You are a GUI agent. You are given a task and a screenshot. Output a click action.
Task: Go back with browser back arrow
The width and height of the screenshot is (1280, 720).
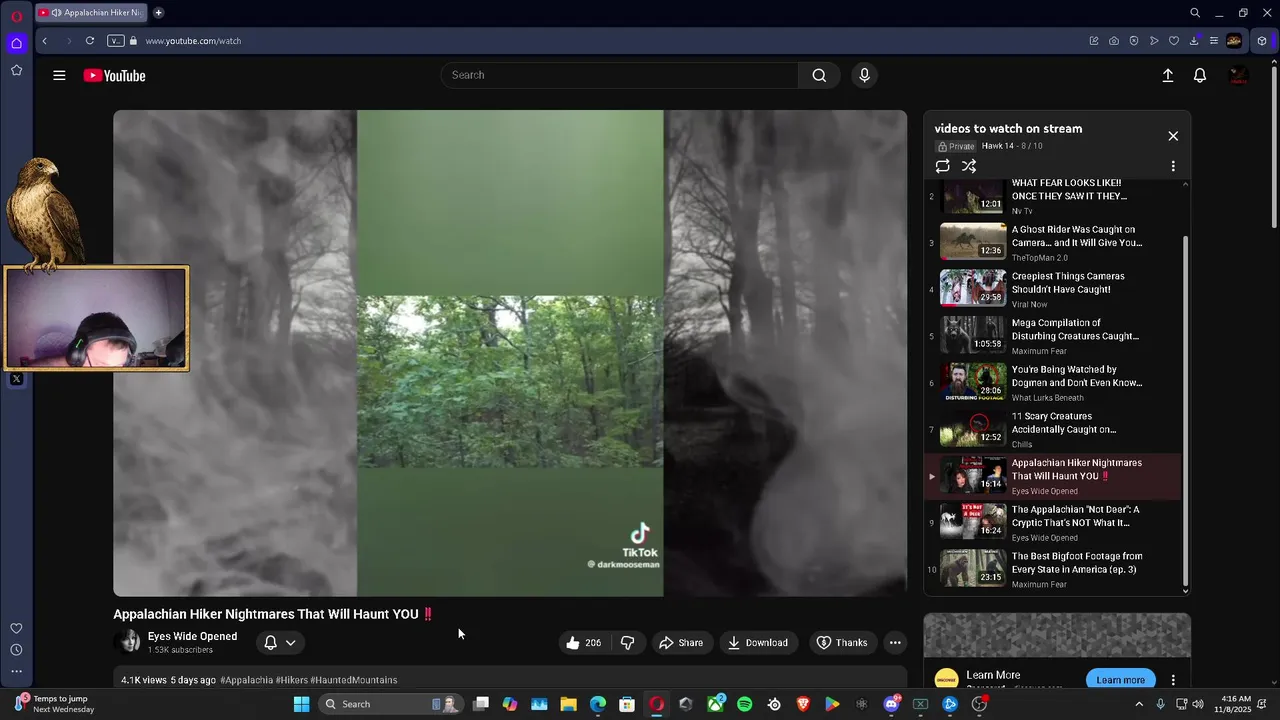tap(44, 41)
